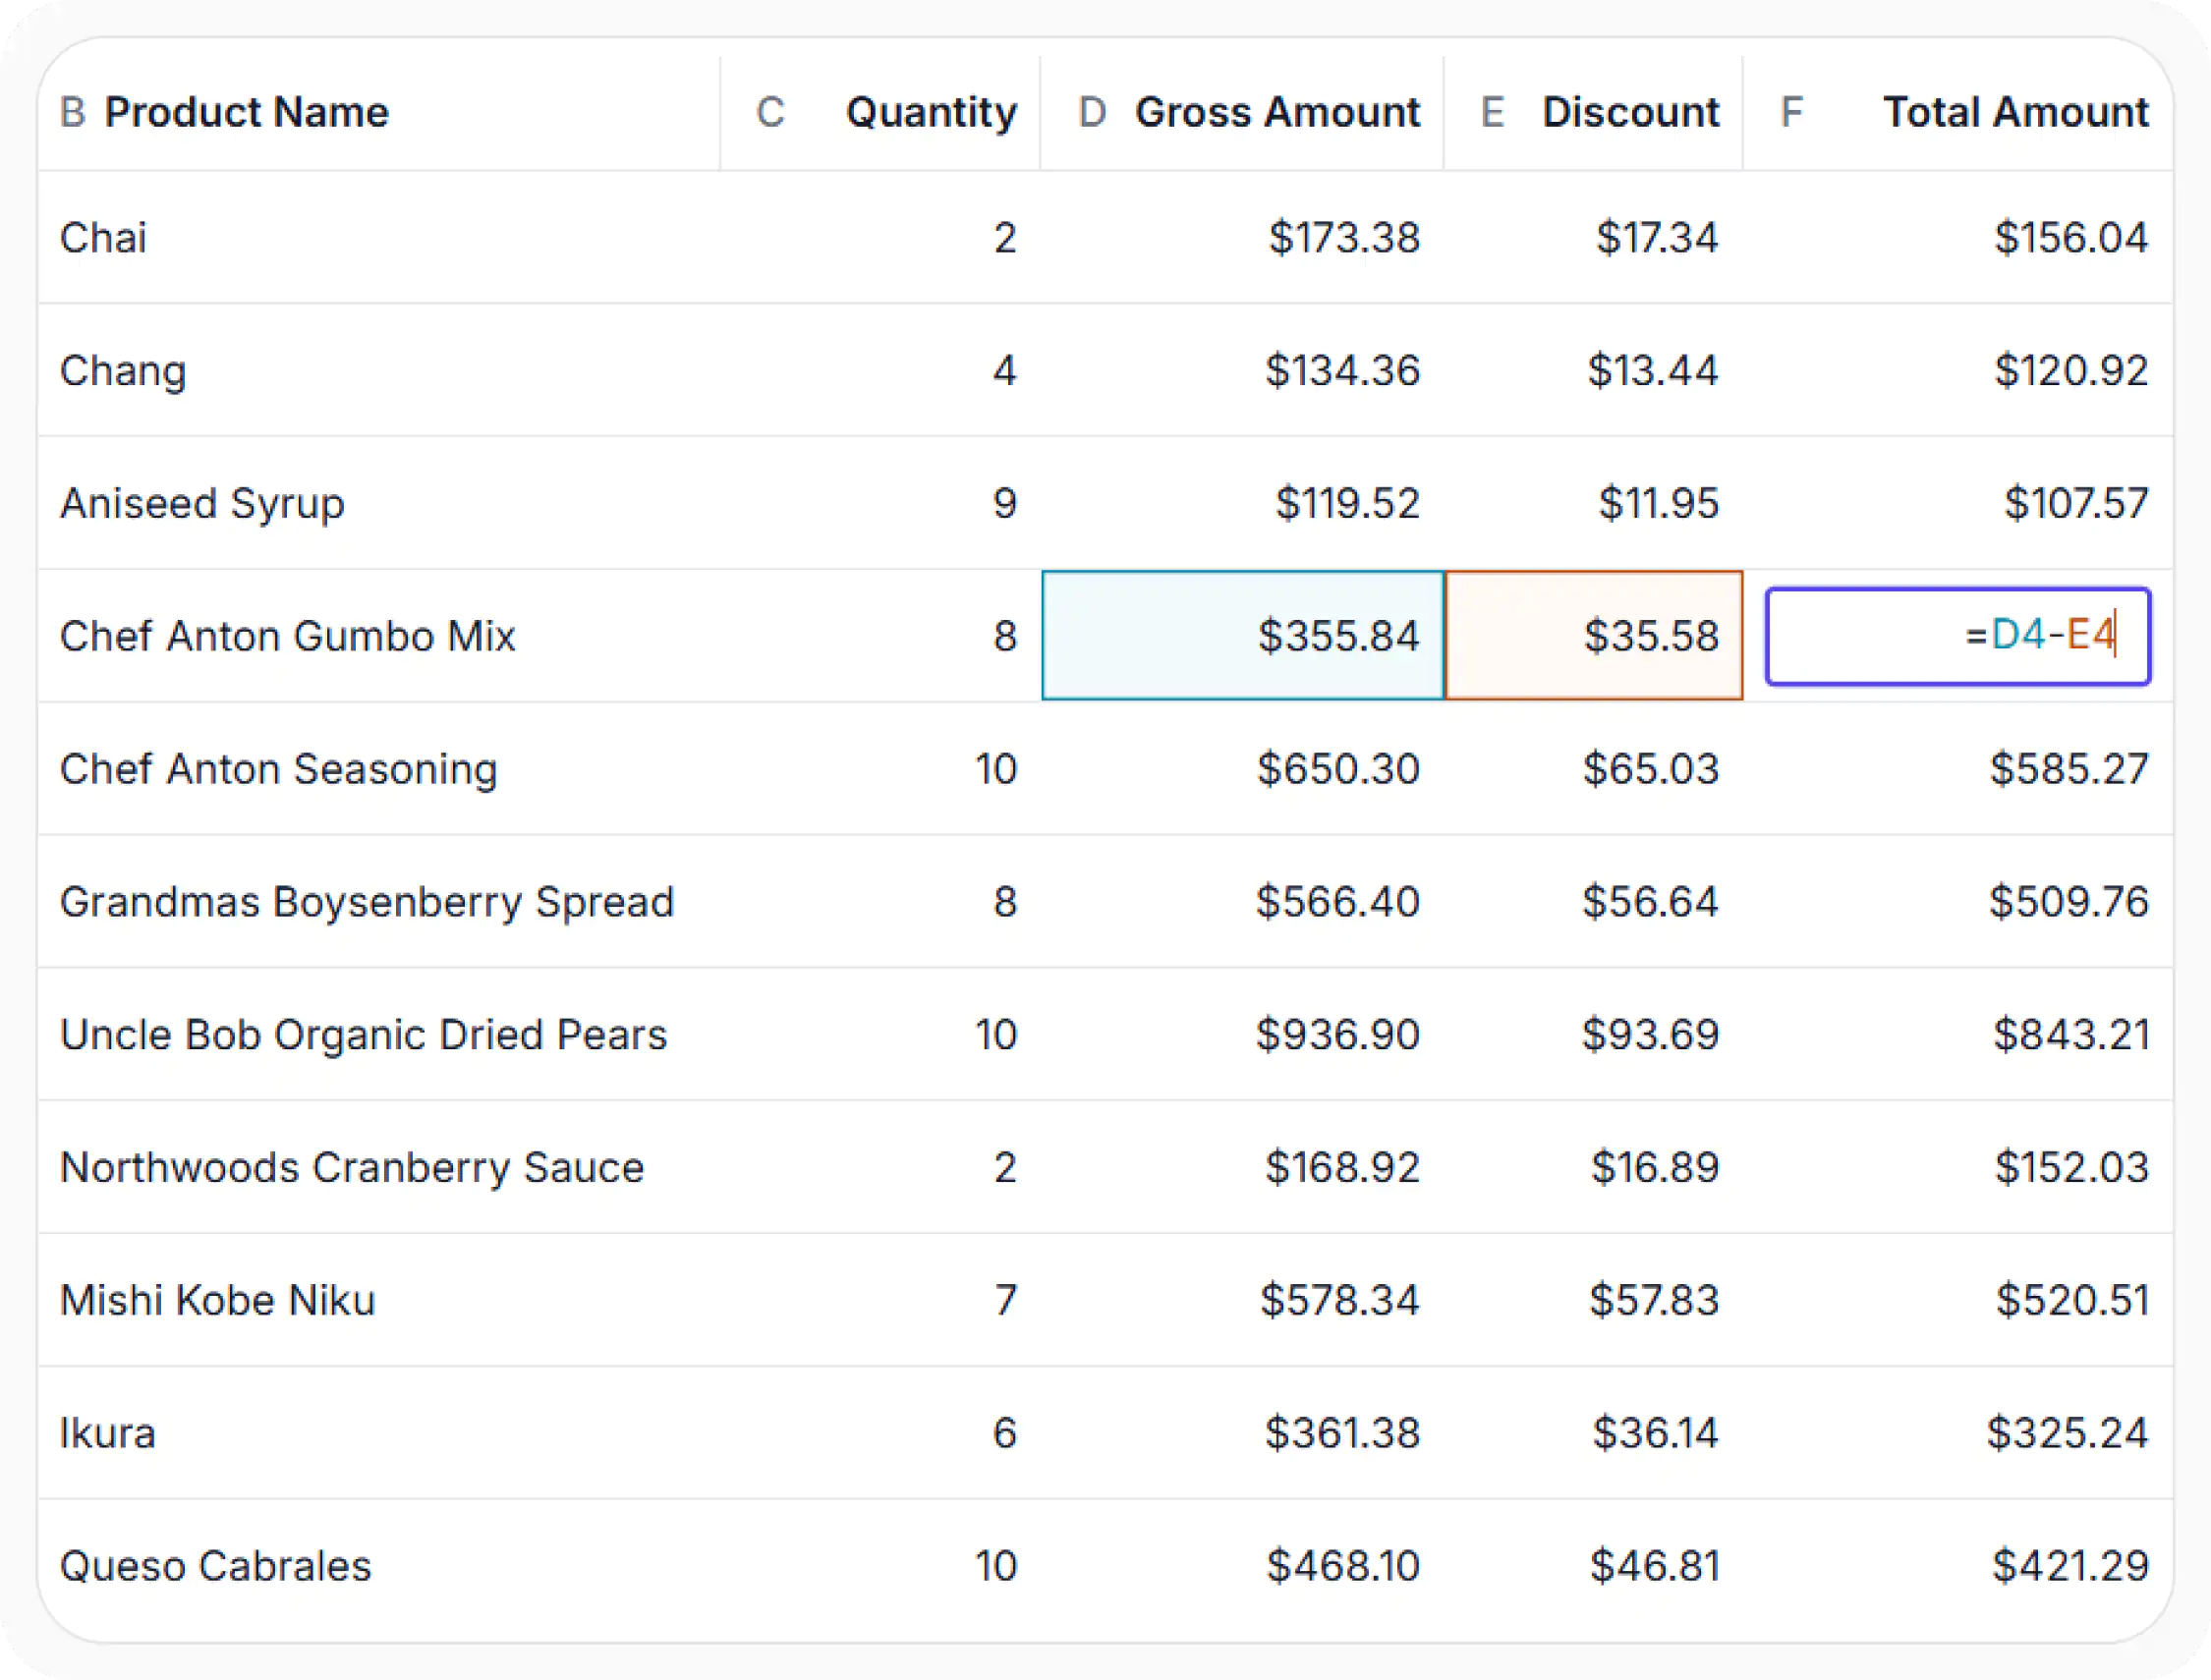The image size is (2211, 1680).
Task: Select the Product Name column header
Action: (x=378, y=112)
